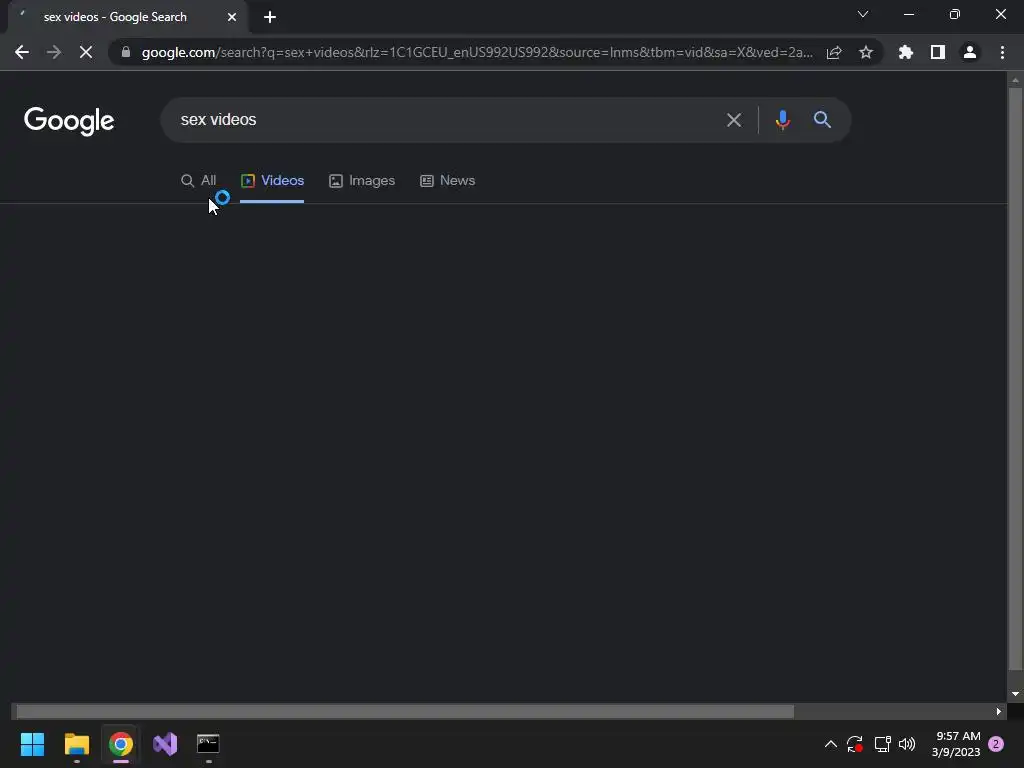Switch to the All results tab
The width and height of the screenshot is (1024, 768).
pos(199,181)
